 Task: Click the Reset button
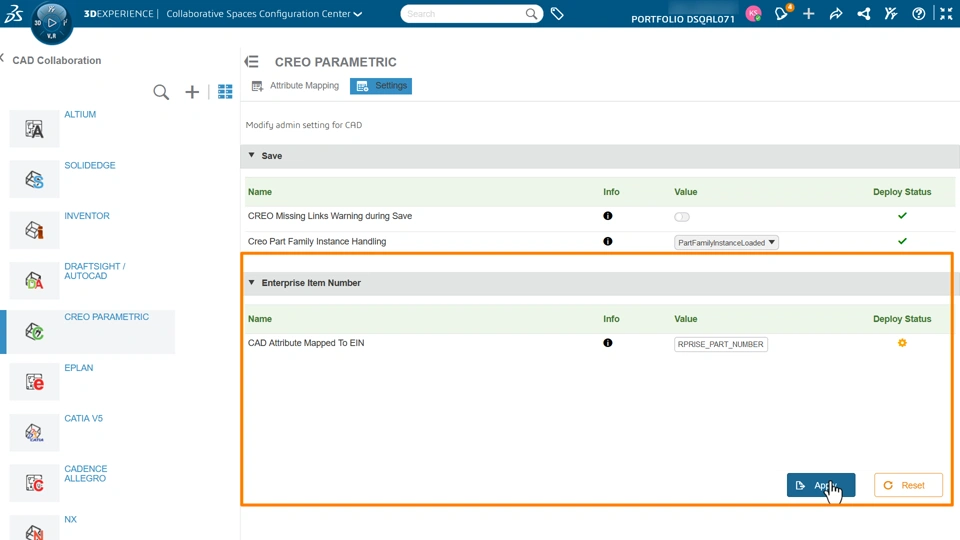pyautogui.click(x=909, y=485)
